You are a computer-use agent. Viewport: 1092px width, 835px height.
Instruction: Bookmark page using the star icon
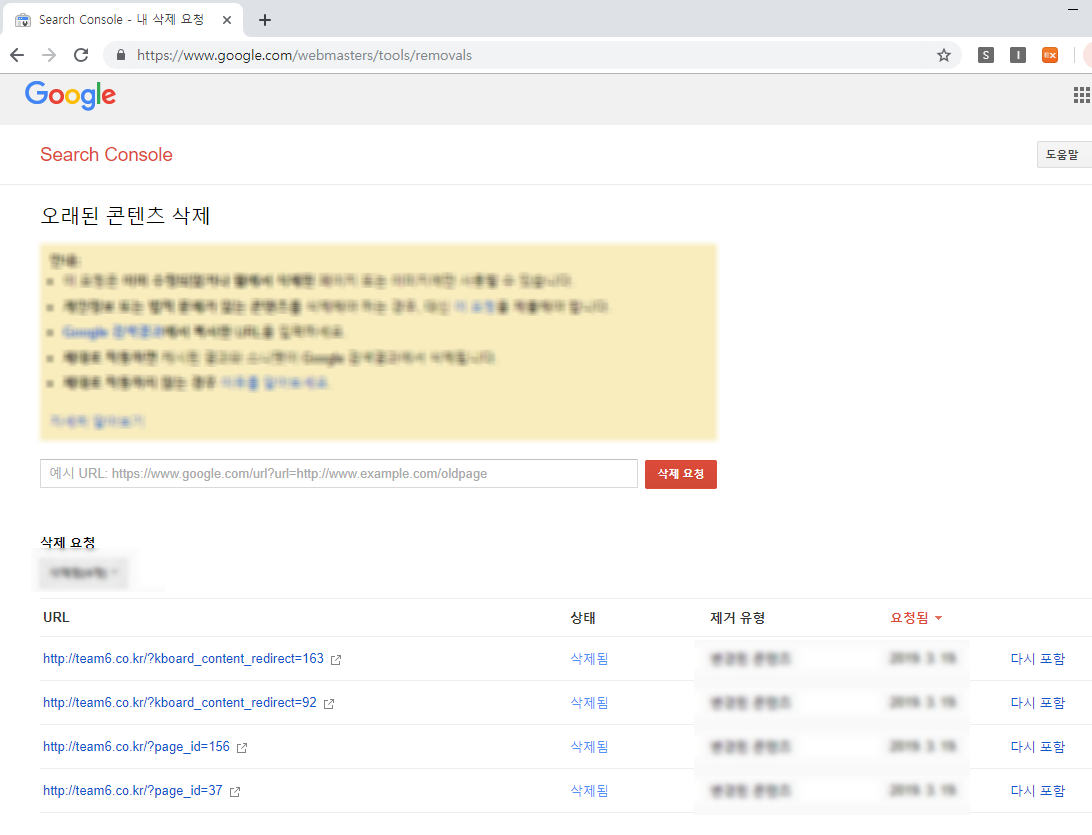pos(943,56)
